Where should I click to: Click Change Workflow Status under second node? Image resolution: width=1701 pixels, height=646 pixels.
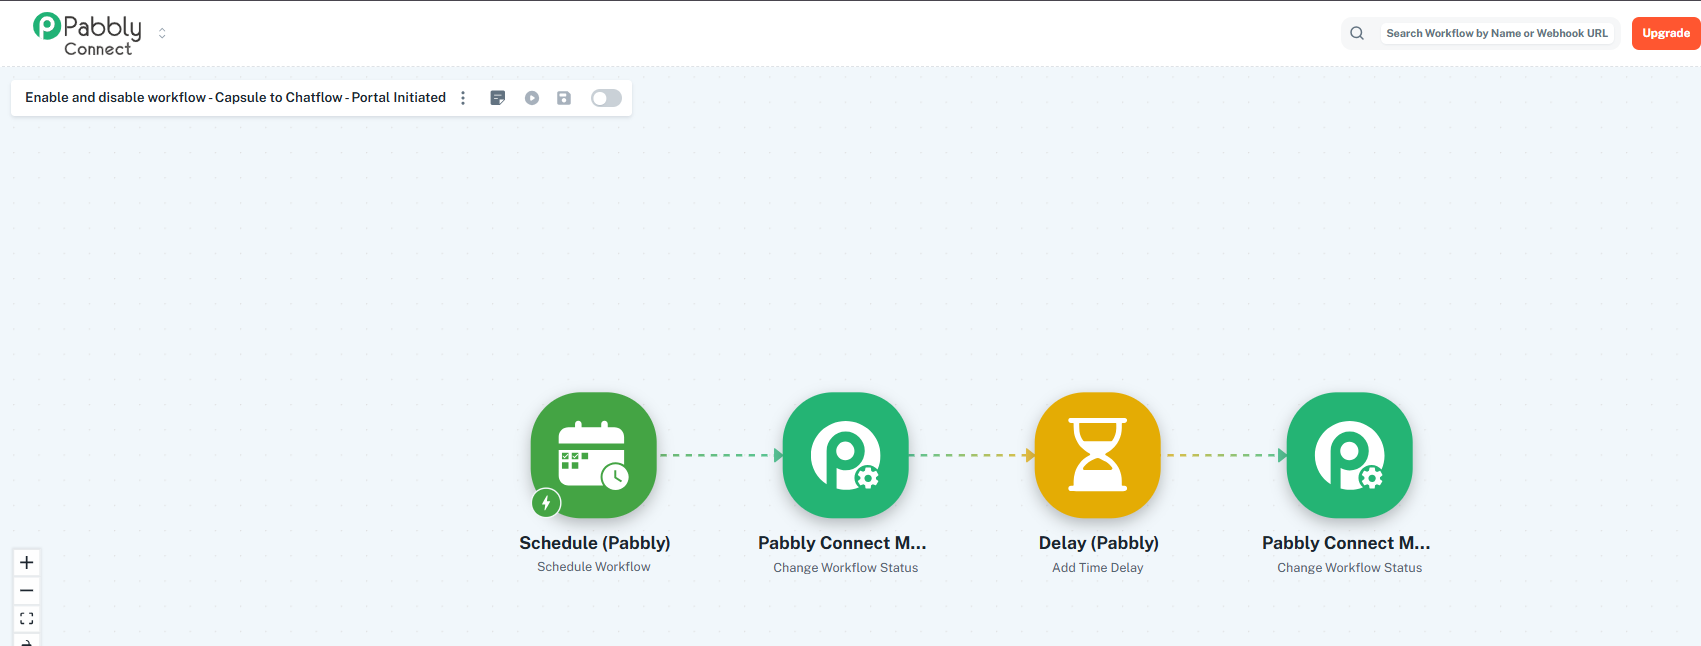pyautogui.click(x=846, y=568)
